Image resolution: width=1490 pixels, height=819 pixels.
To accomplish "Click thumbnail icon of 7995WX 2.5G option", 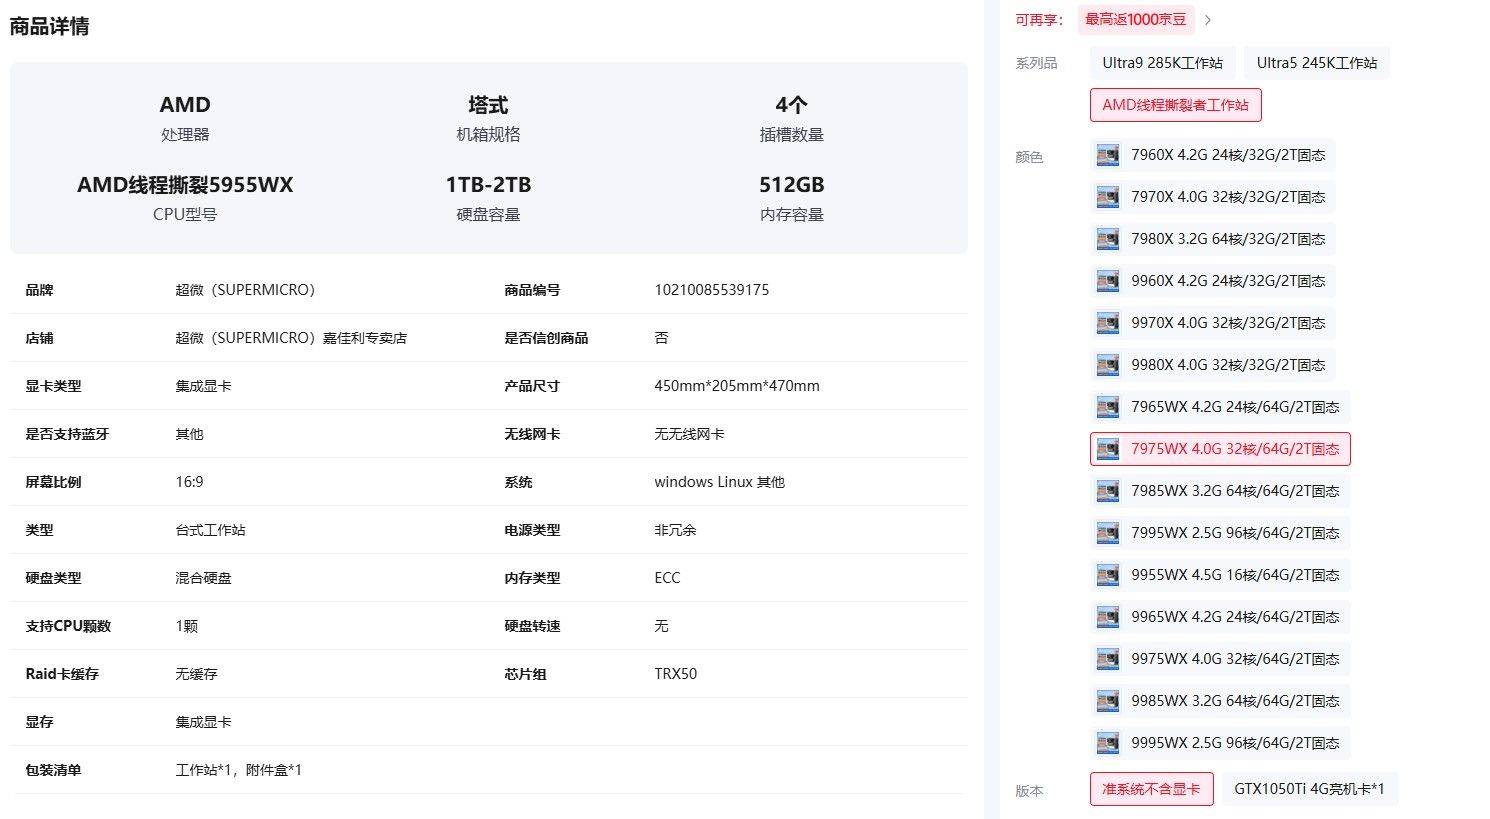I will [x=1107, y=533].
